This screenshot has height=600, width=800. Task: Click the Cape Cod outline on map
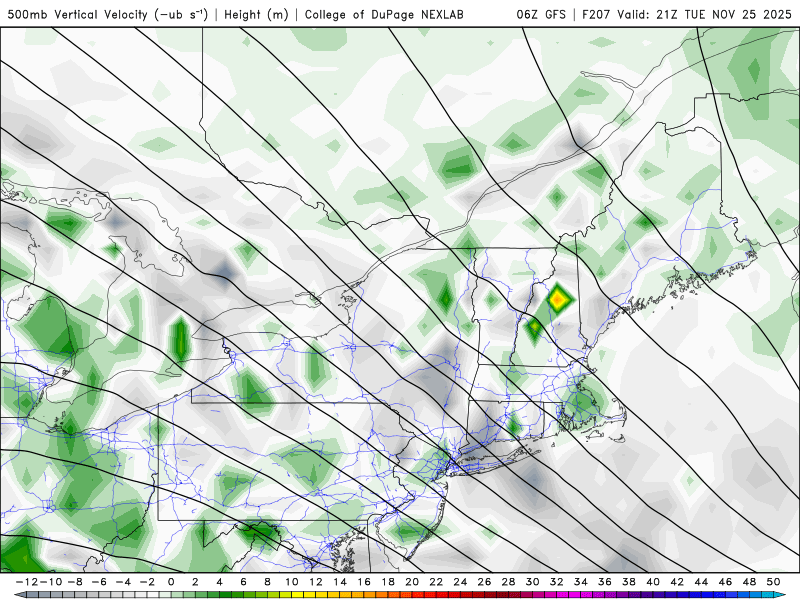coord(610,416)
